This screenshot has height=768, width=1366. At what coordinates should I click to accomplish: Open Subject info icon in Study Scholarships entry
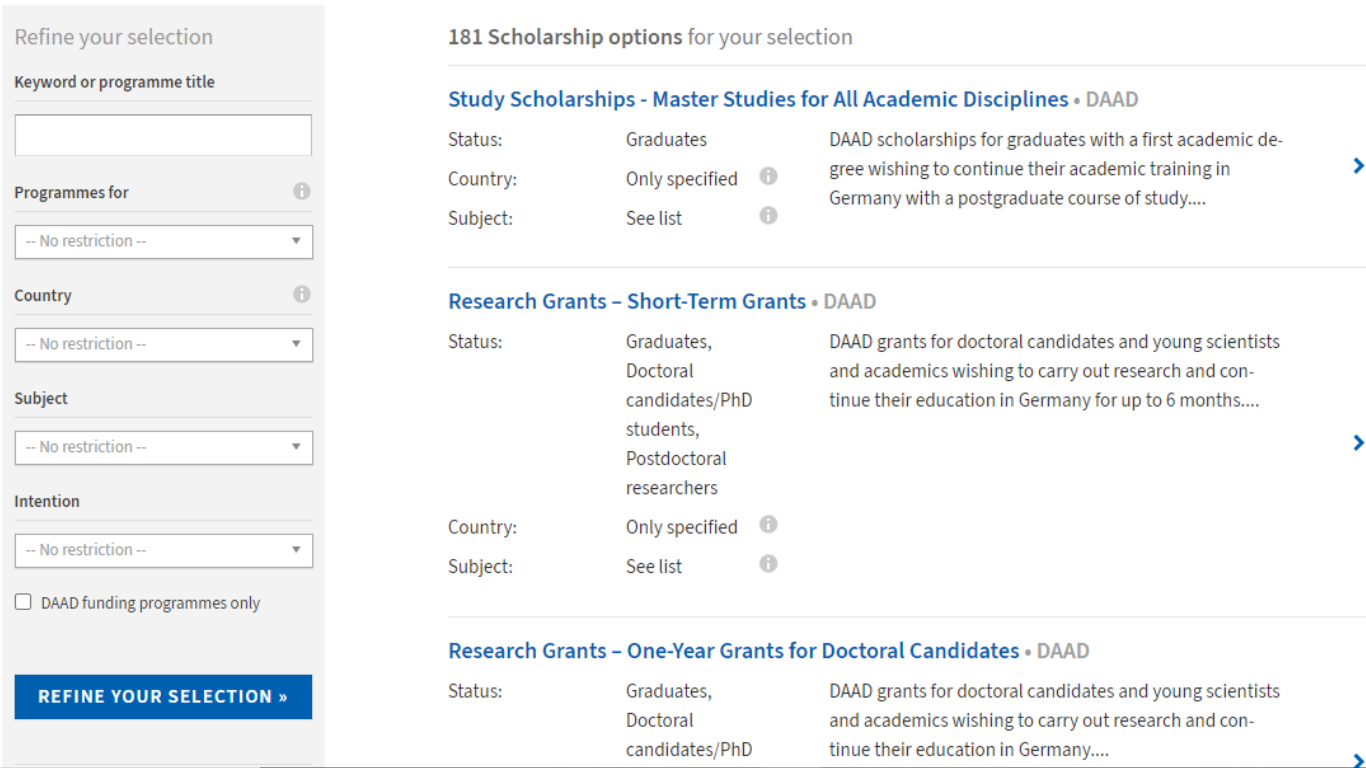[x=768, y=215]
